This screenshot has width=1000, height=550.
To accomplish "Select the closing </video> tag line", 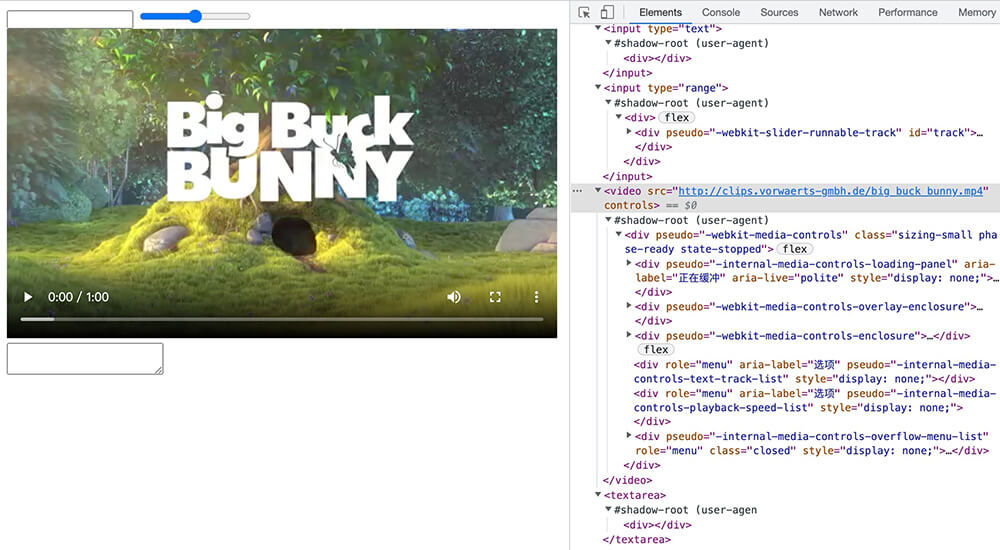I will [x=628, y=480].
